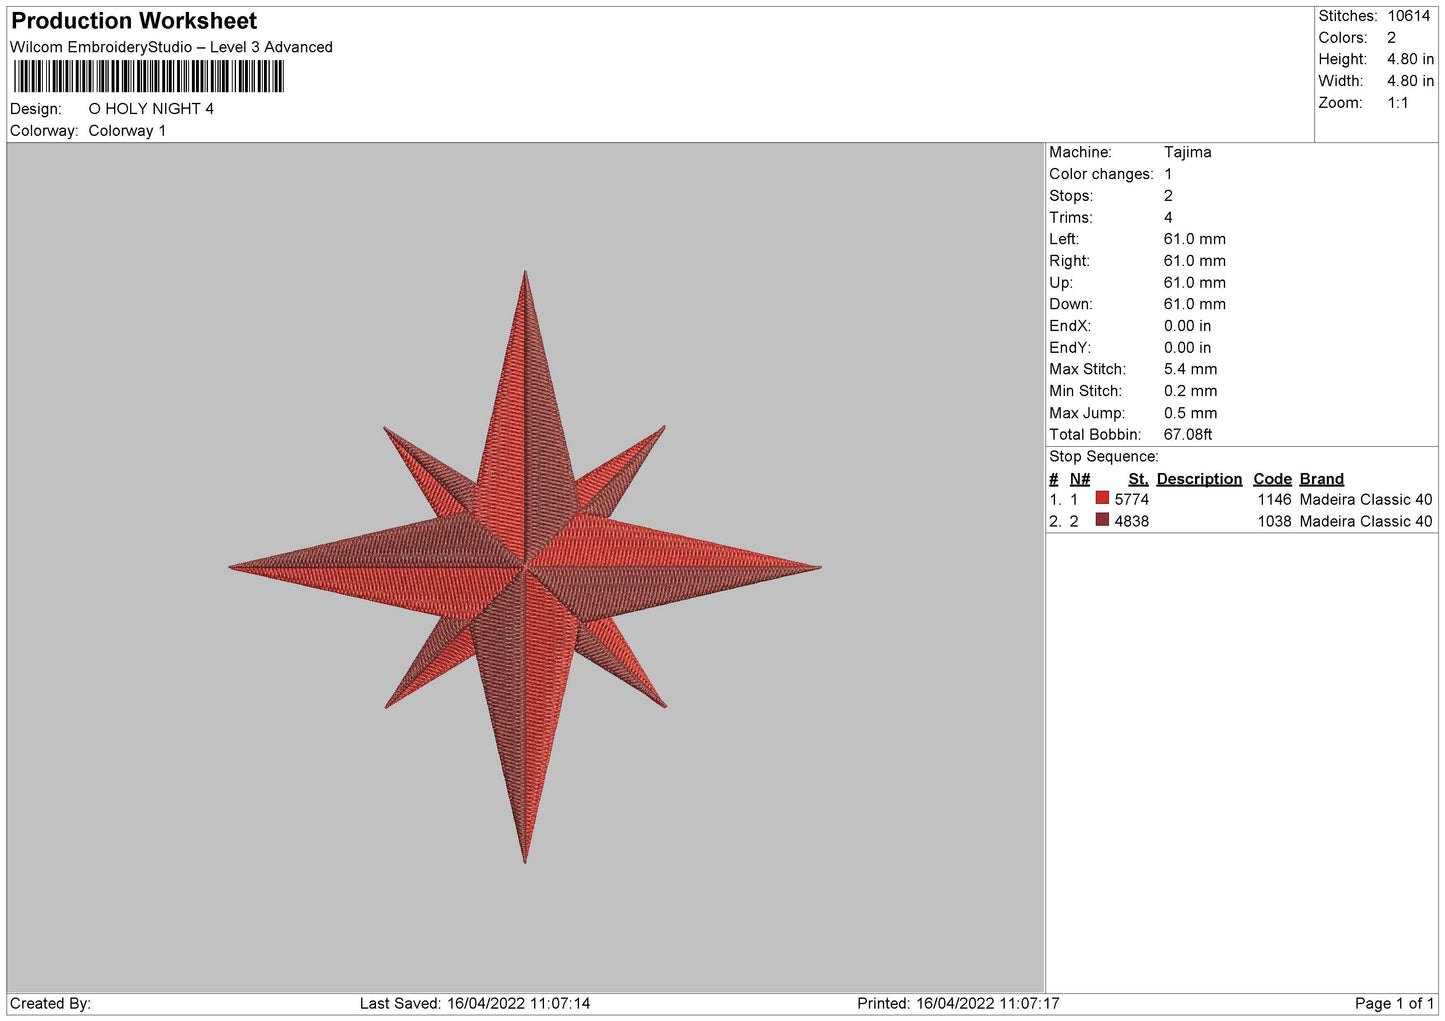Click the Max Jump value 0.5 mm

click(1190, 413)
